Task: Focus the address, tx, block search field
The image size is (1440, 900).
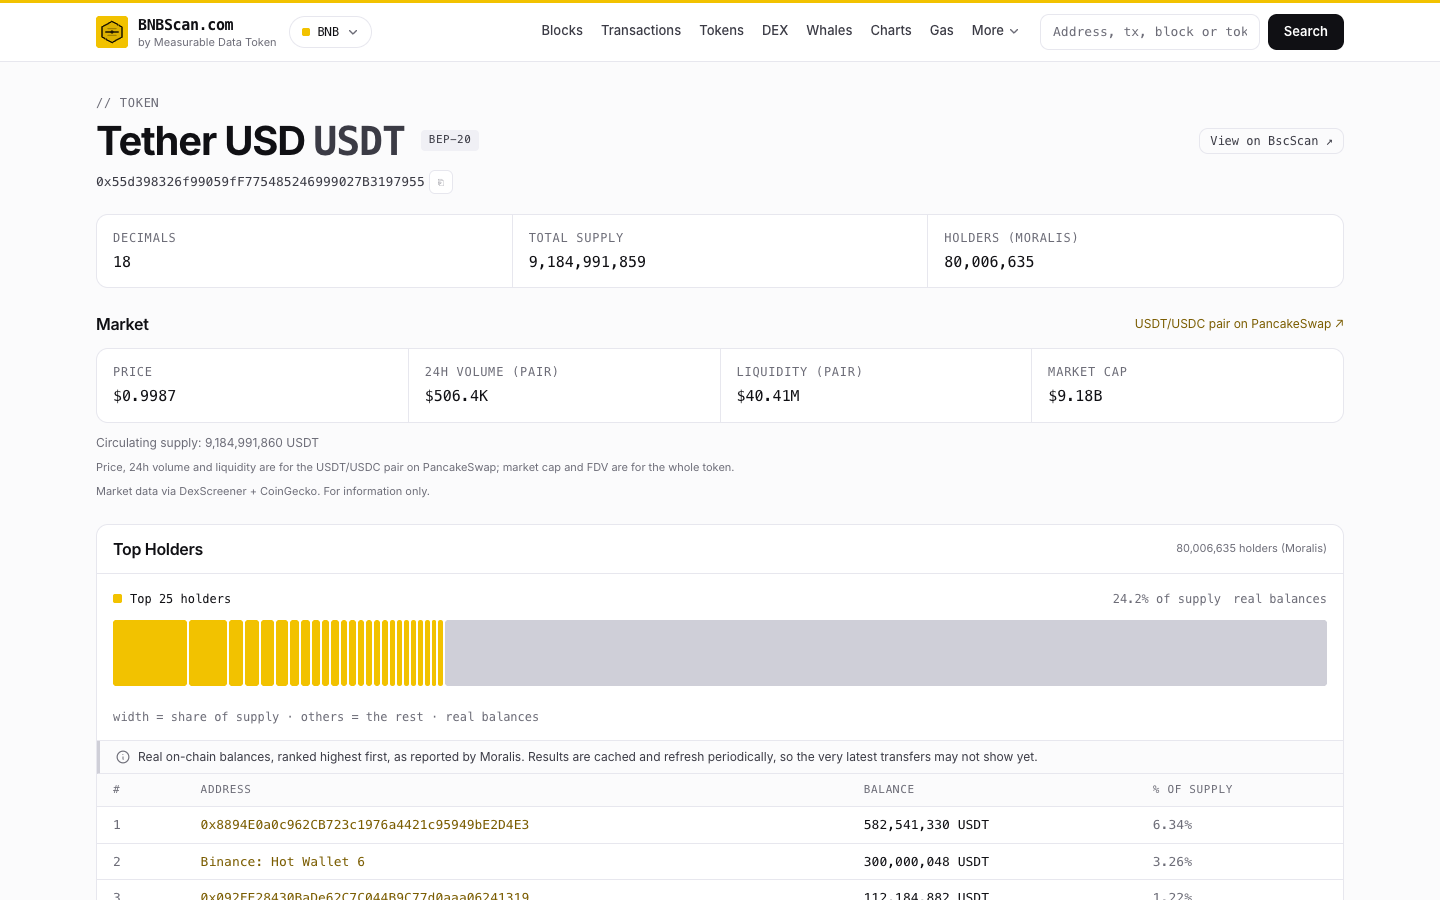Action: (1150, 32)
